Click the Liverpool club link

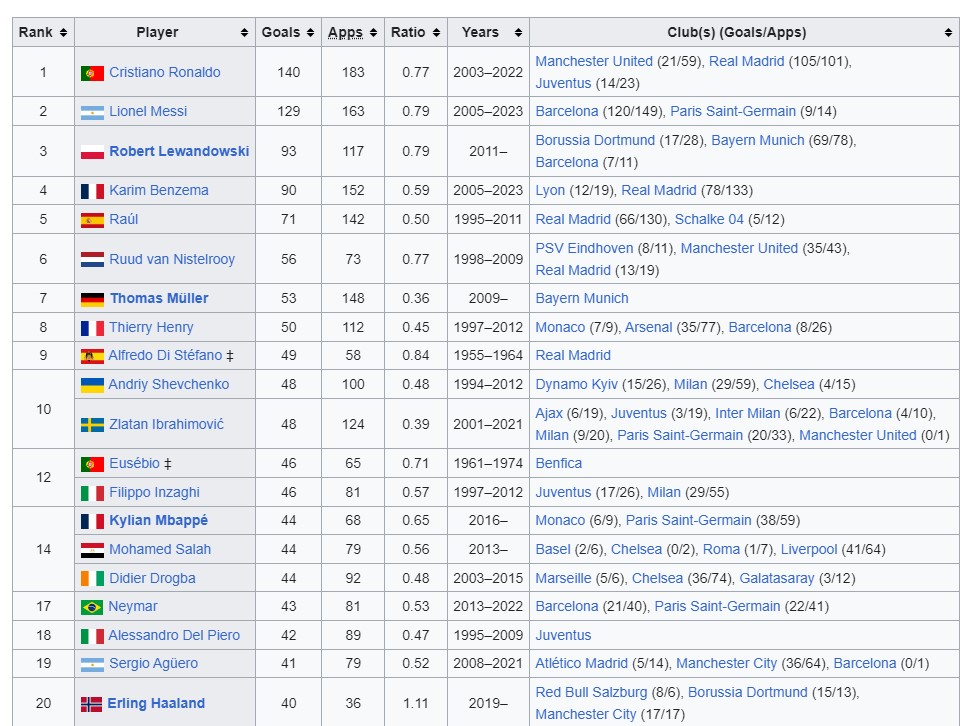pyautogui.click(x=809, y=550)
